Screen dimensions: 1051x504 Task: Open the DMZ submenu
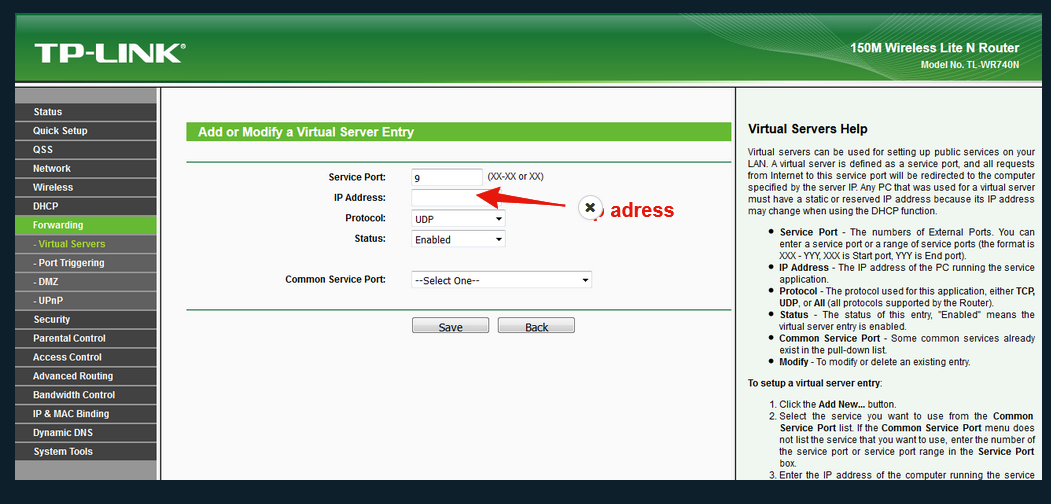[86, 281]
